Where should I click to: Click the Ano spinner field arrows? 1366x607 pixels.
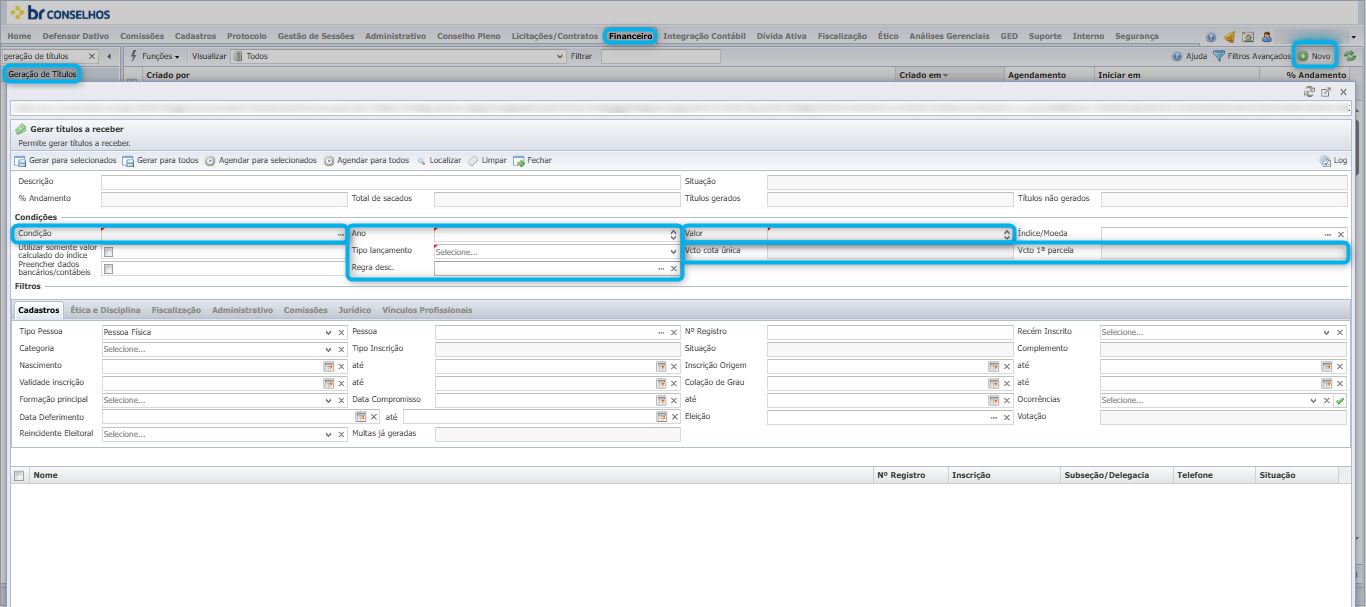[x=674, y=234]
